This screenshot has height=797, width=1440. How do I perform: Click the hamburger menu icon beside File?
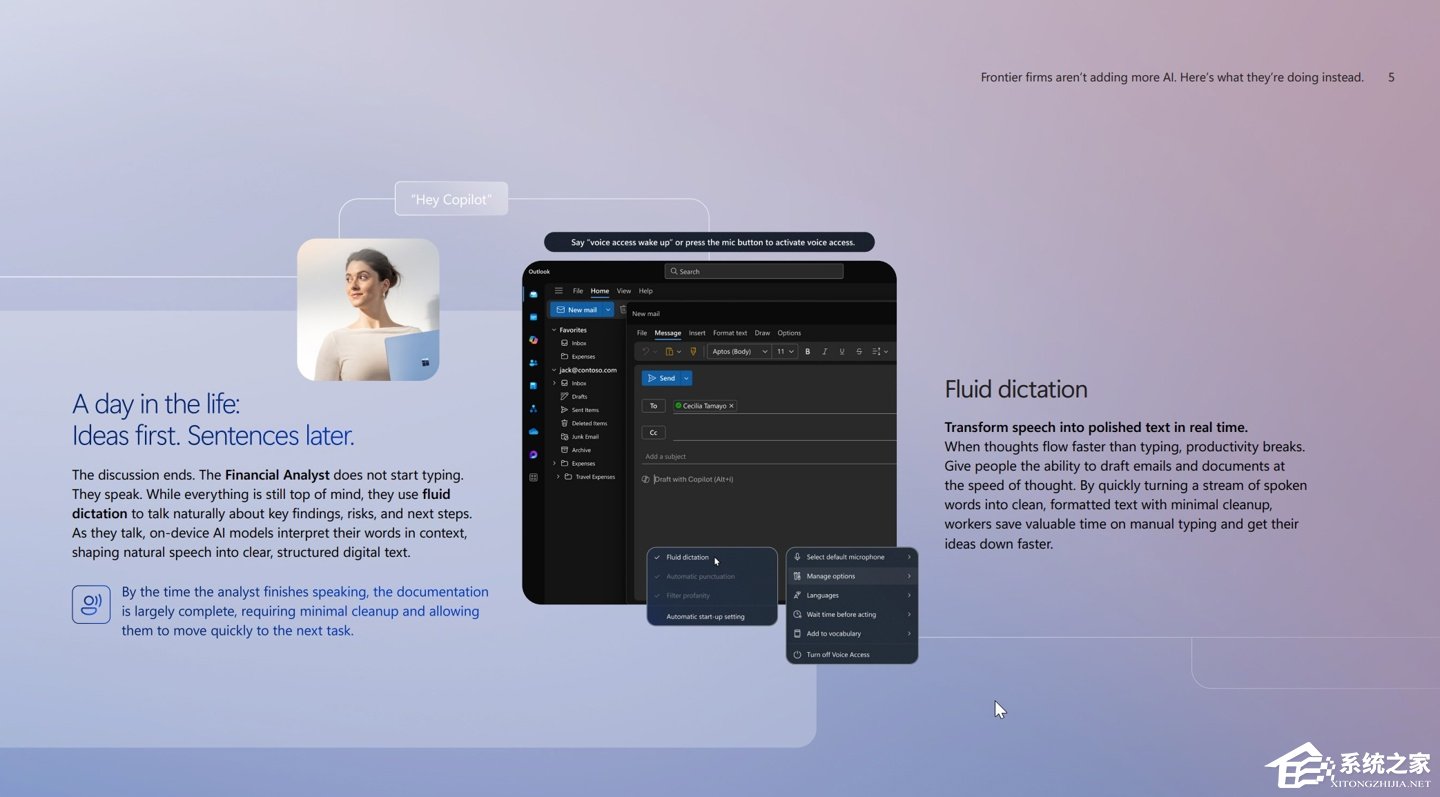click(x=559, y=291)
